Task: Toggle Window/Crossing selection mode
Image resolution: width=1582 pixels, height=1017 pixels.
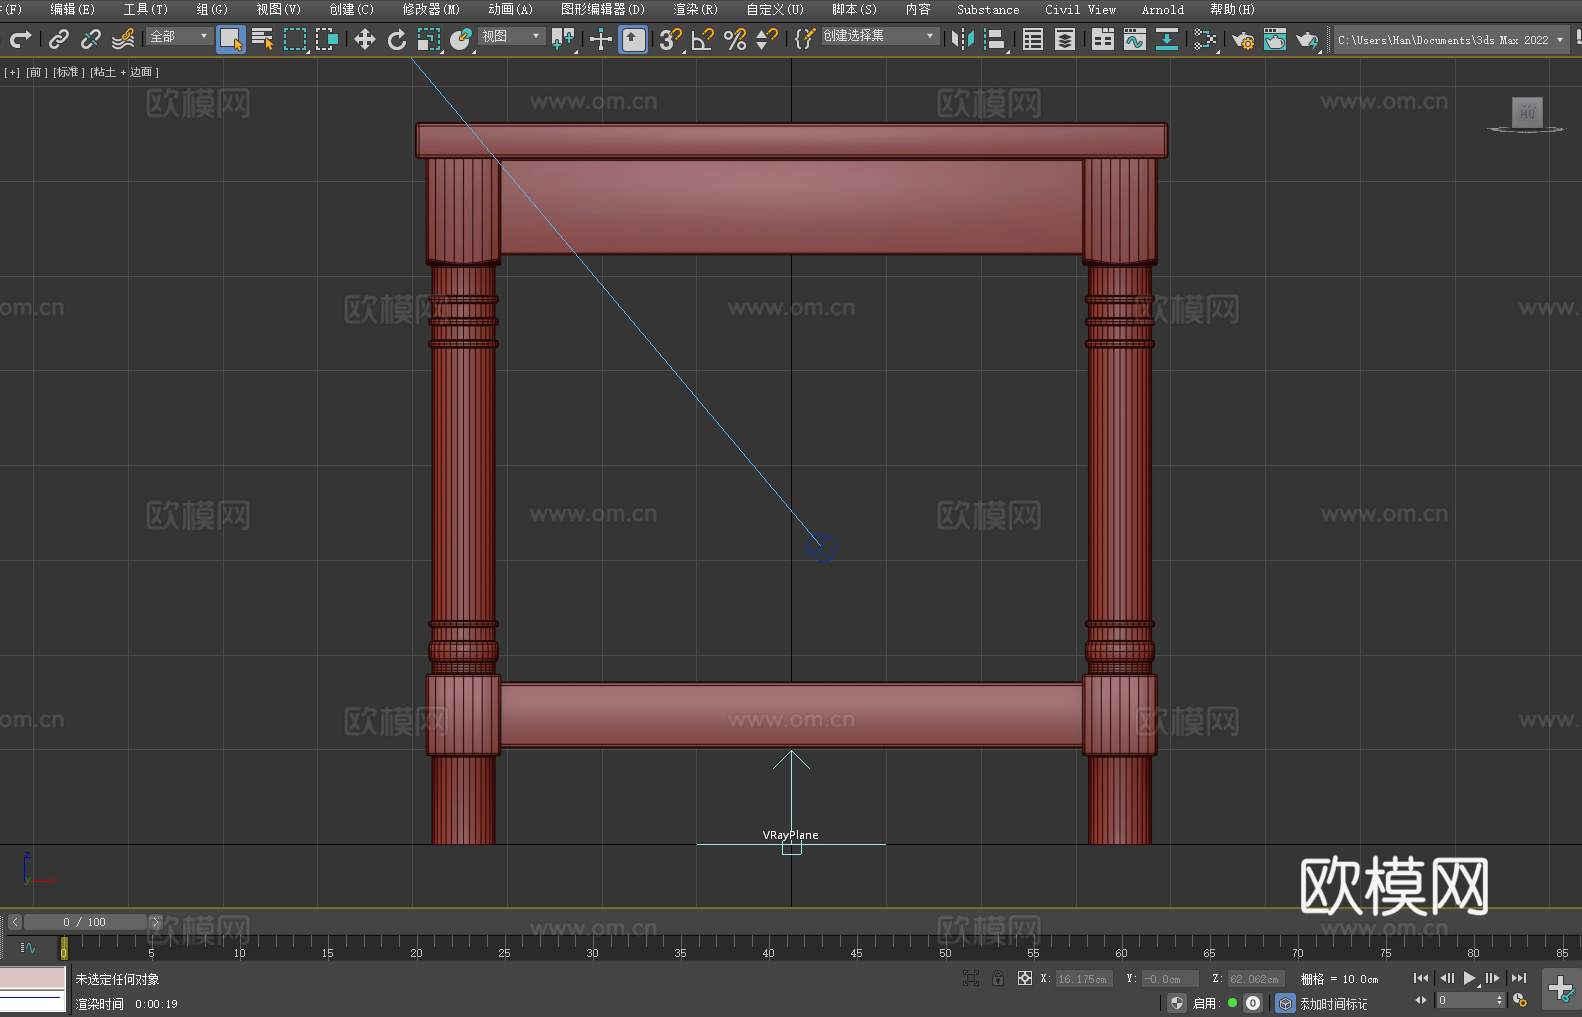Action: [327, 39]
